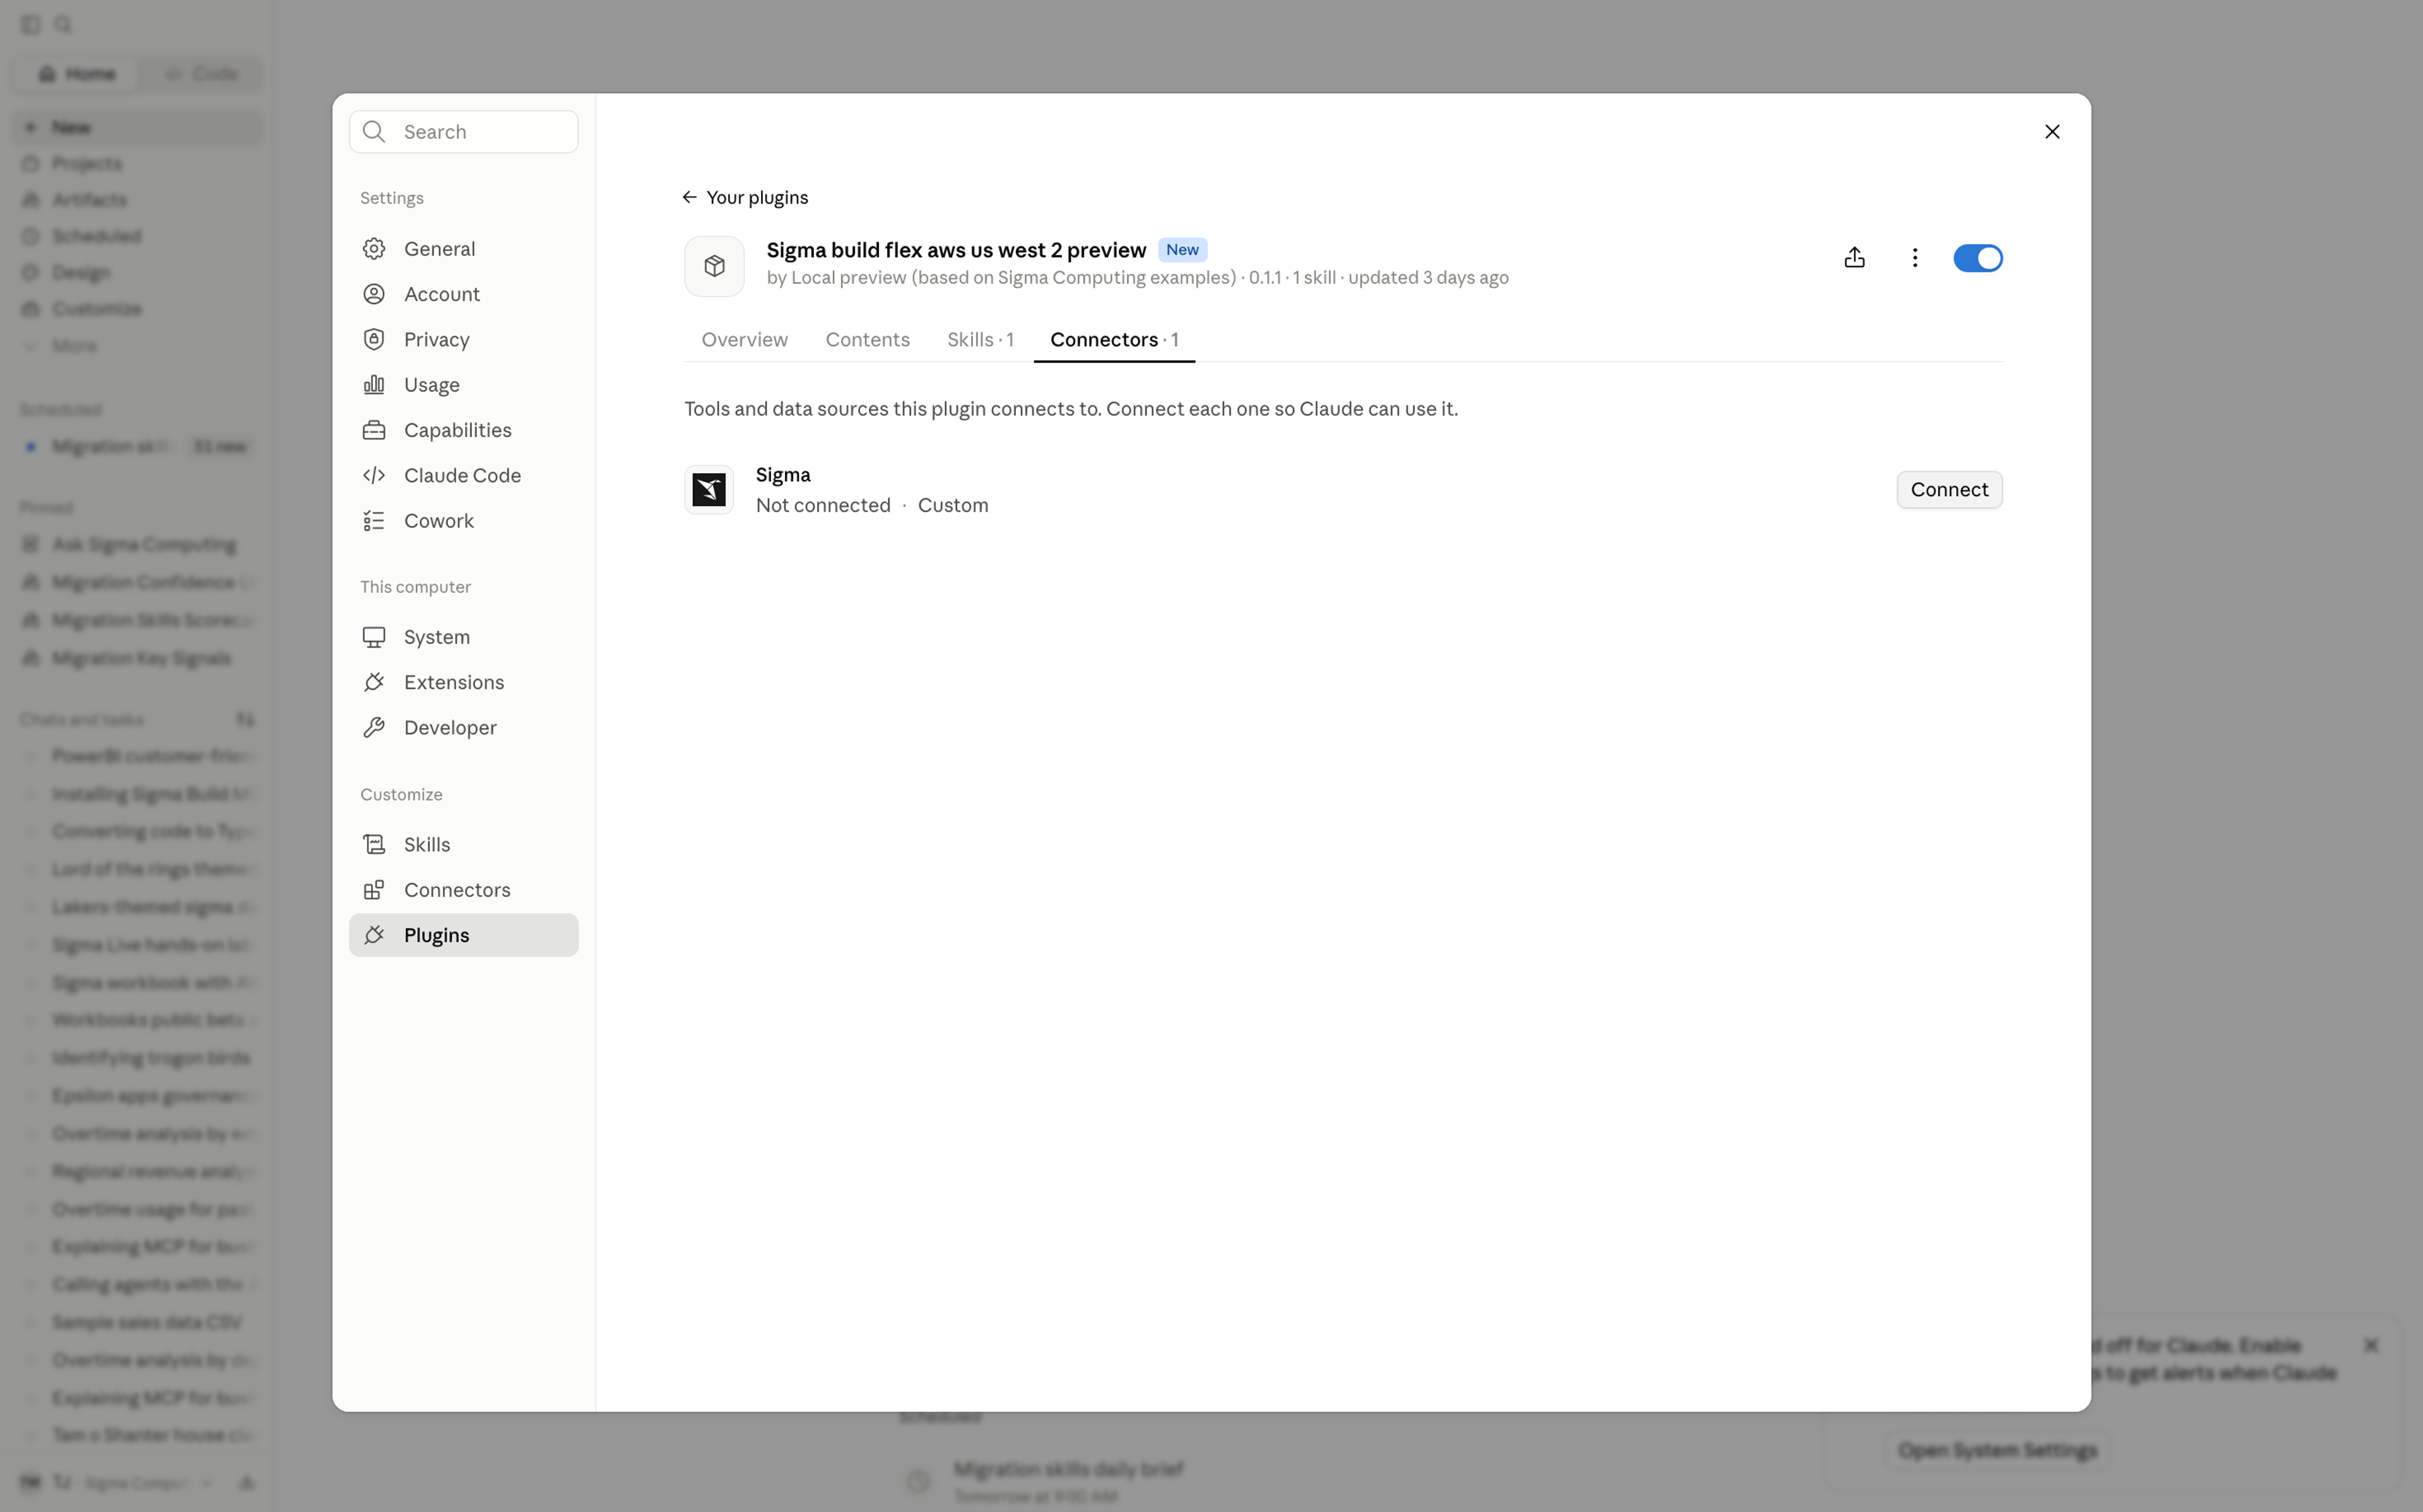This screenshot has height=1512, width=2423.
Task: Switch to the Contents tab
Action: pos(867,339)
